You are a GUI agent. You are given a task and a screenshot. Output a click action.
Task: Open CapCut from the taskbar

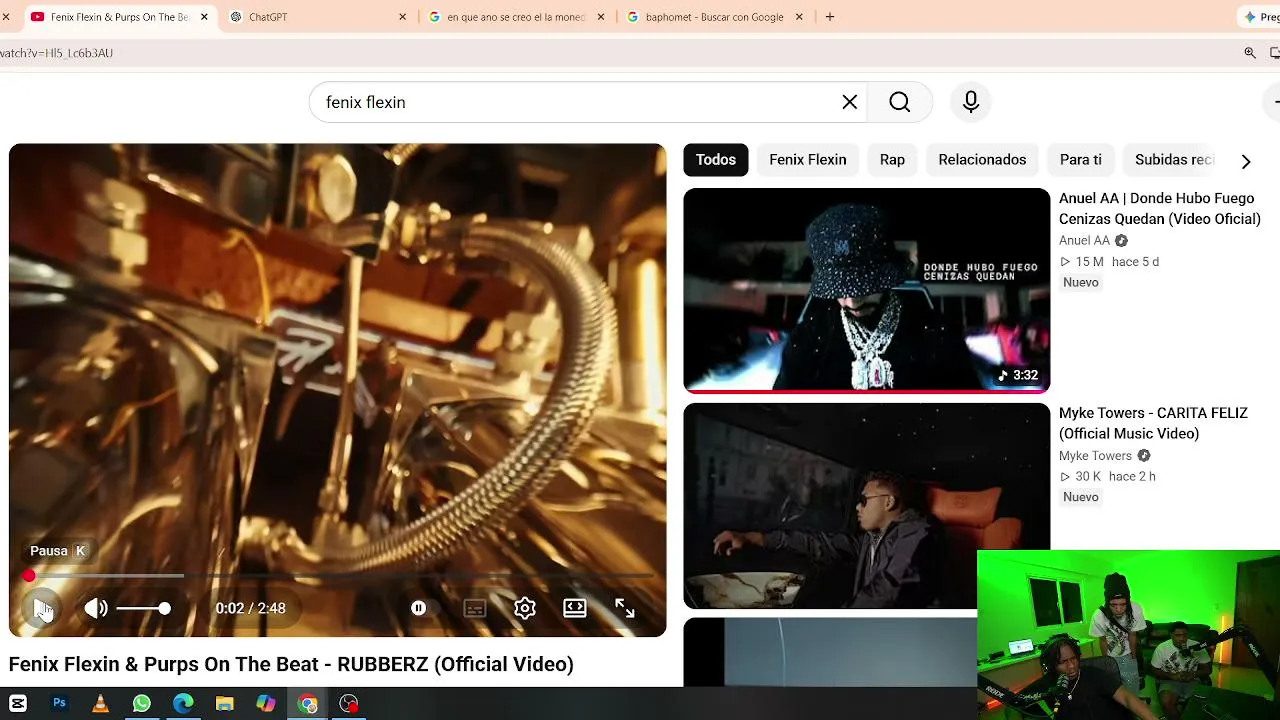click(18, 704)
